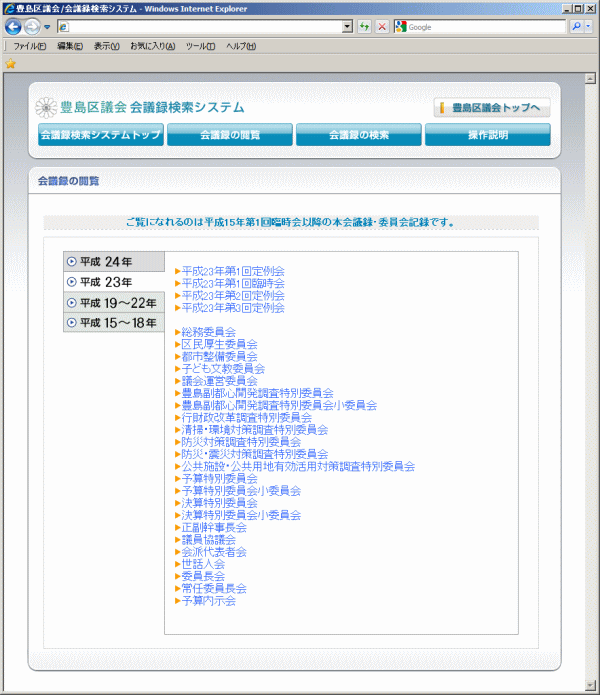
Task: Click the 豊島区議会トップへ button
Action: pyautogui.click(x=492, y=108)
